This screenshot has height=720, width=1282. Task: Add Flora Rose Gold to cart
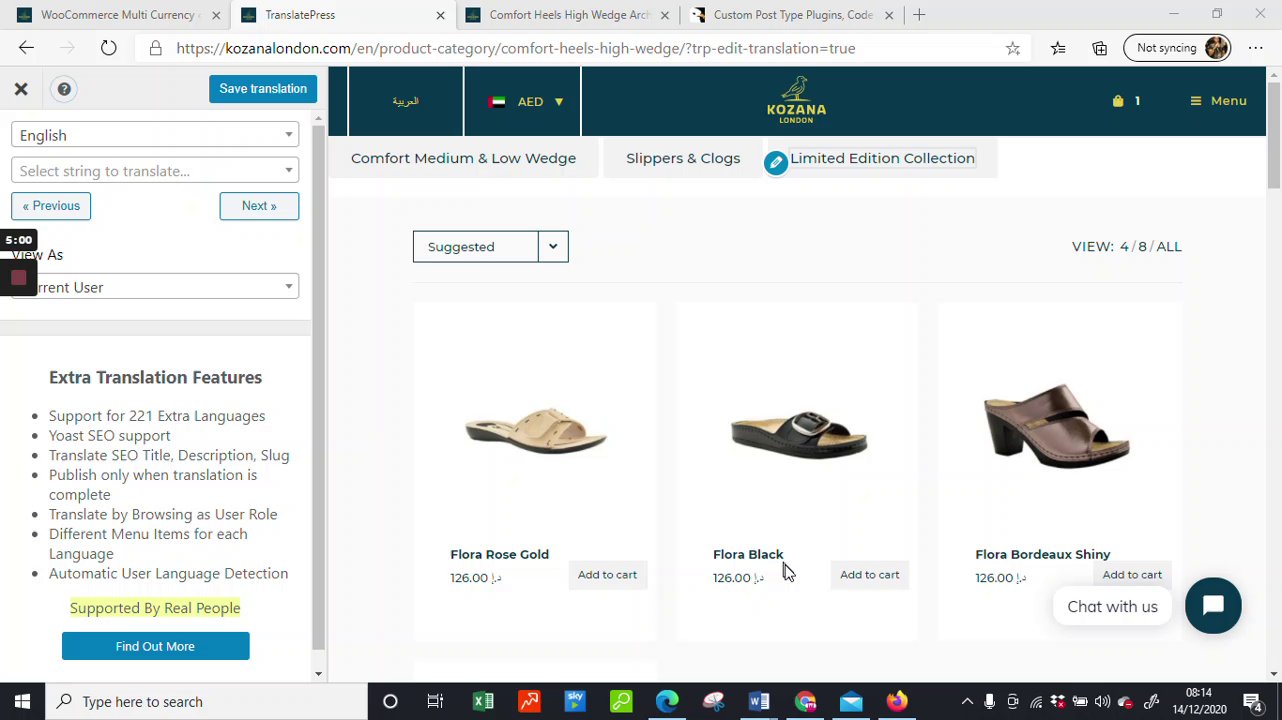tap(607, 575)
